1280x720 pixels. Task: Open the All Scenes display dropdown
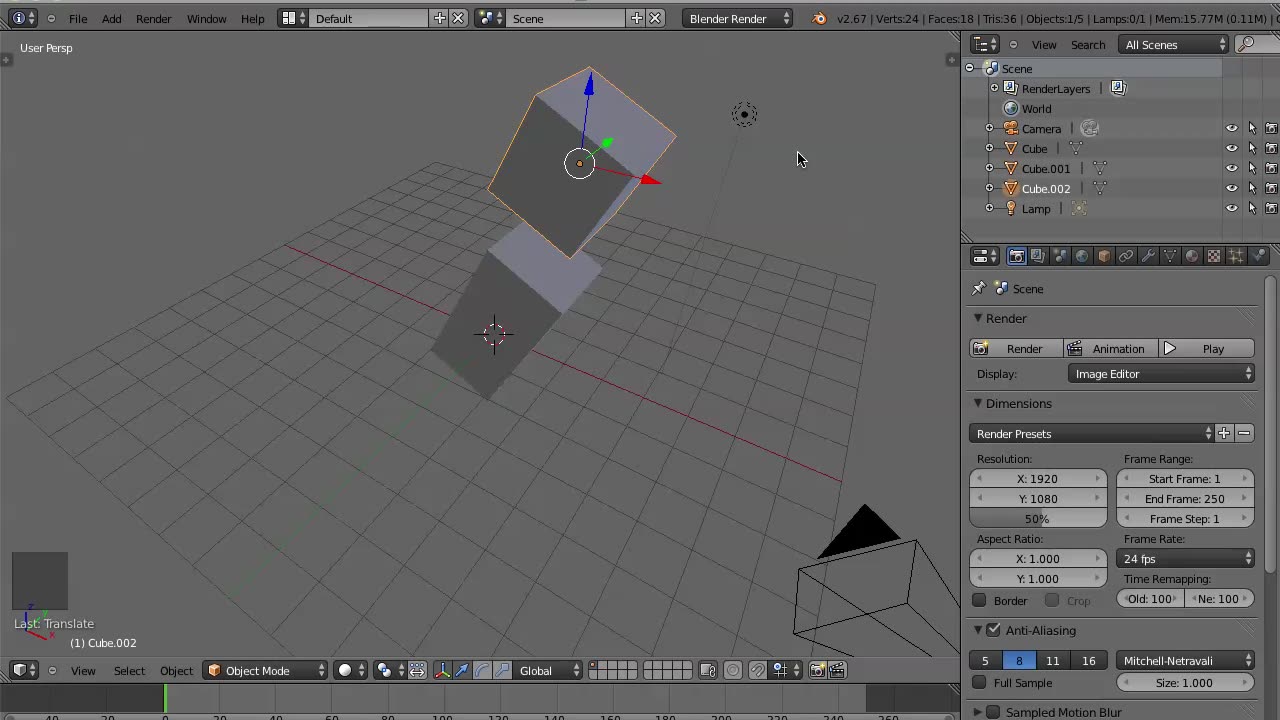[1174, 44]
